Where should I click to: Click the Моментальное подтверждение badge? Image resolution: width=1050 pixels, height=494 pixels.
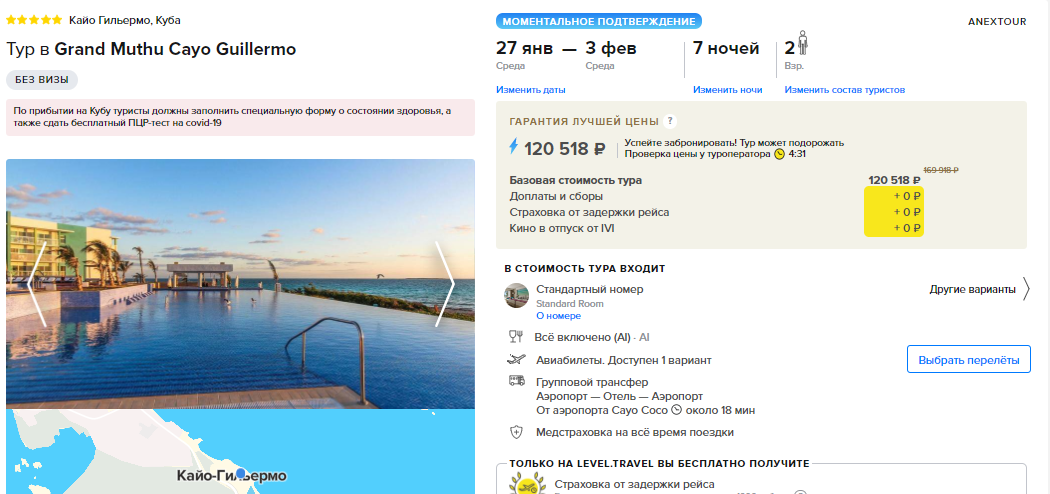tap(599, 21)
